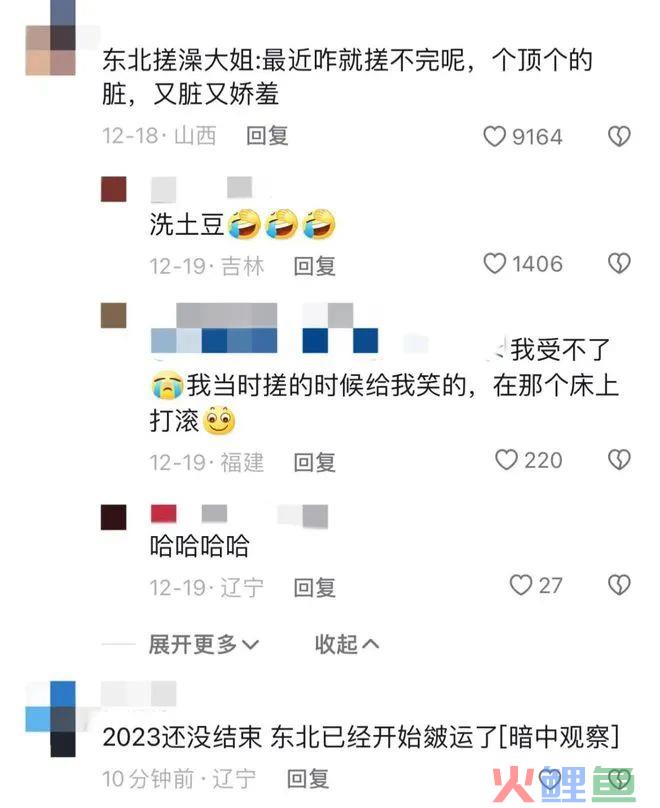Reply to the 12-19 福建 comment

point(314,462)
